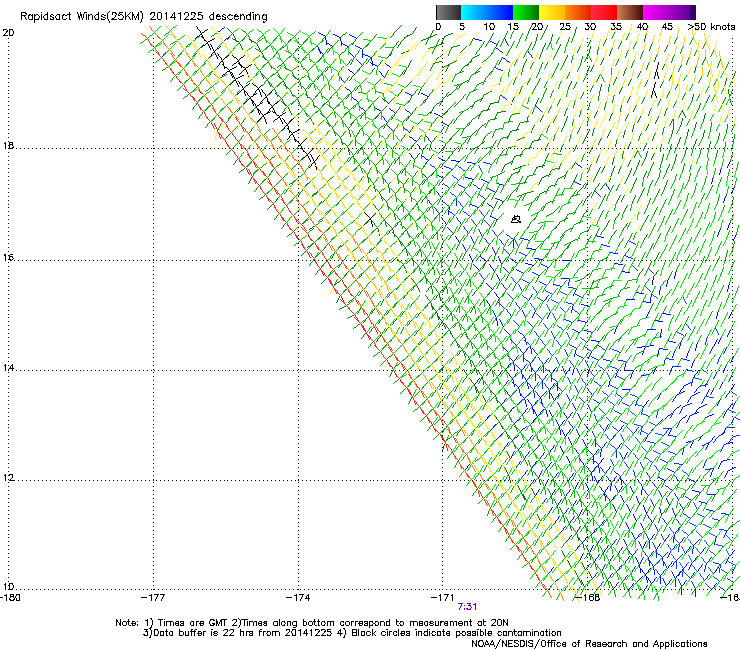Click the "NOAA/NESDIS/Office of Research and Applications" credit
The image size is (740, 650).
pos(589,644)
